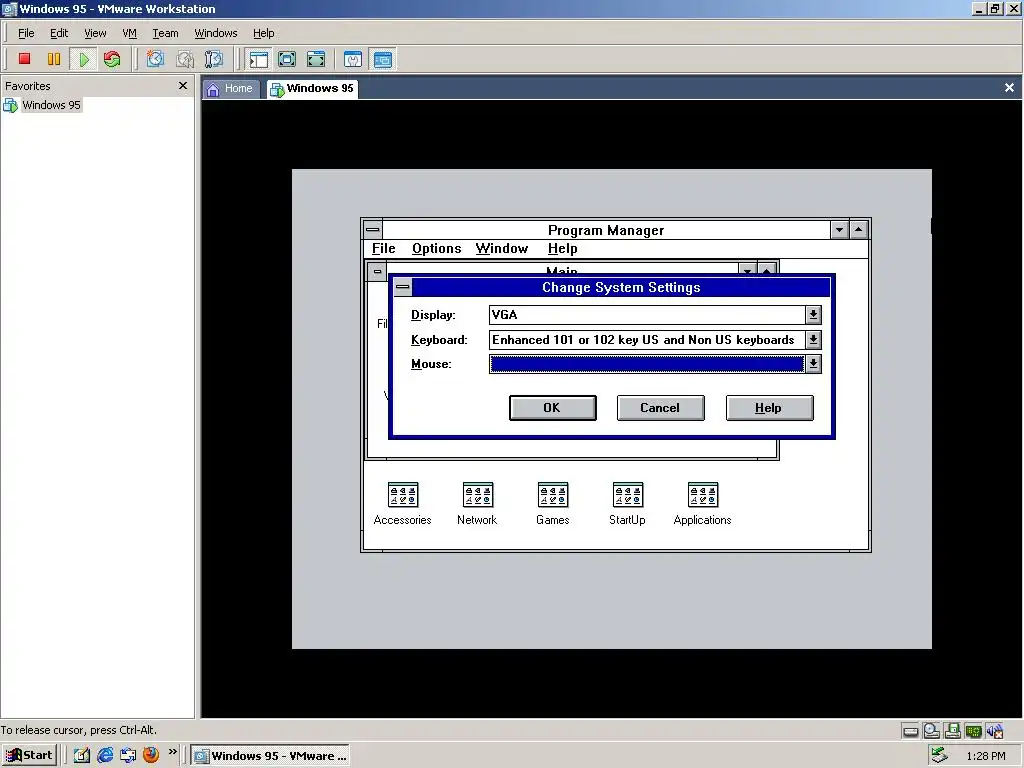Open VMware Windows menu
Screen dimensions: 1024x768
pos(216,33)
